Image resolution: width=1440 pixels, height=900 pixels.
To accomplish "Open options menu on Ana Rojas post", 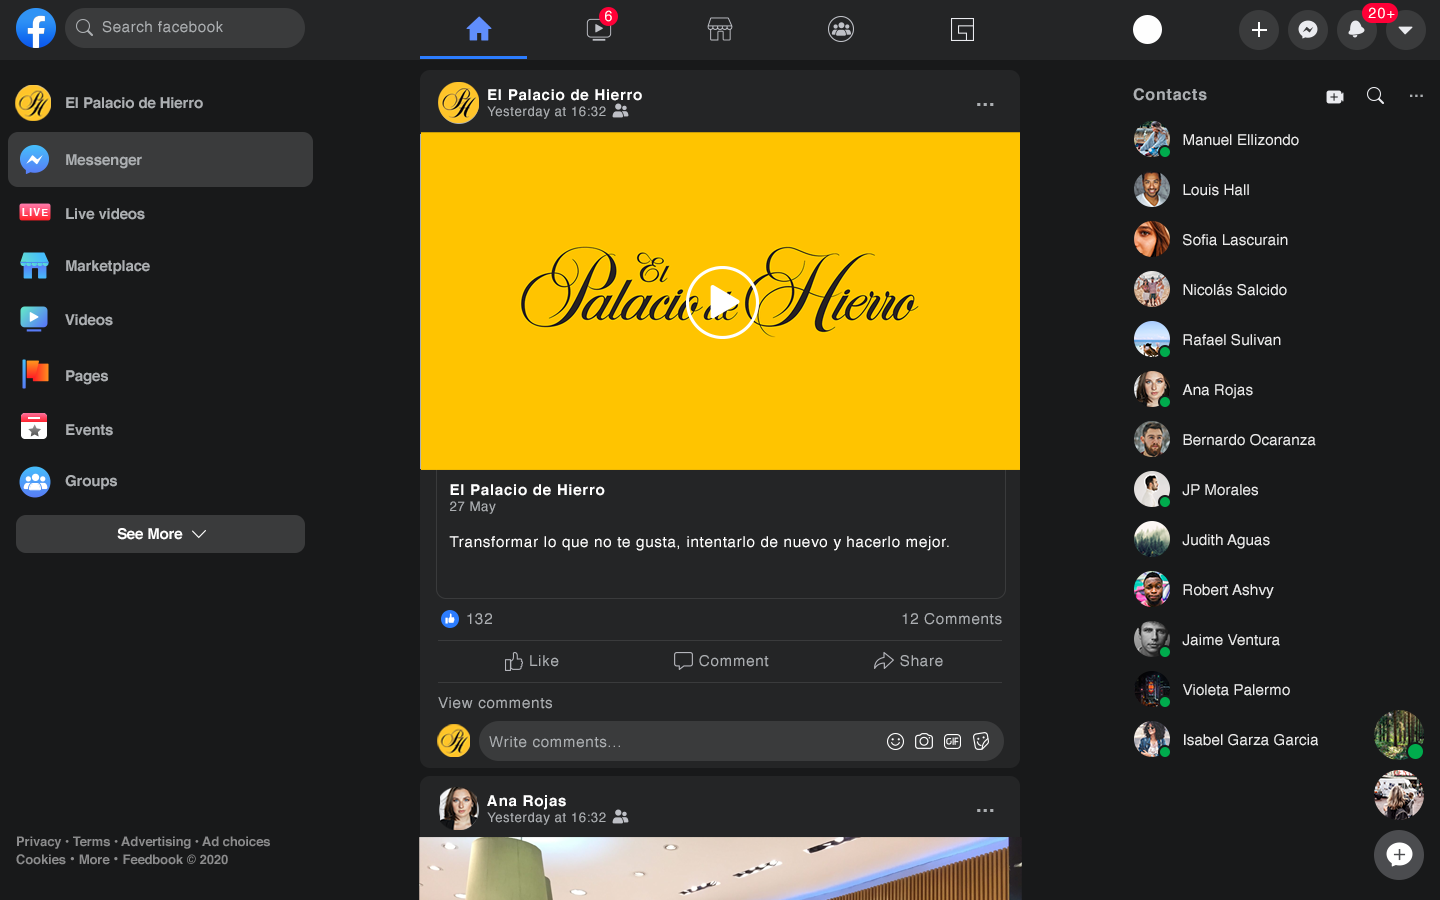I will click(x=985, y=810).
